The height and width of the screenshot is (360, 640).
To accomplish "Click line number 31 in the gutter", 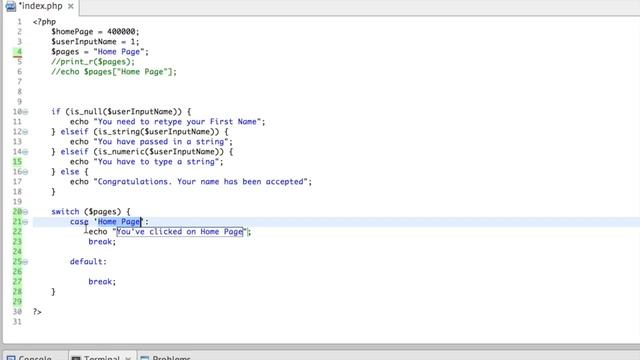I will point(17,322).
